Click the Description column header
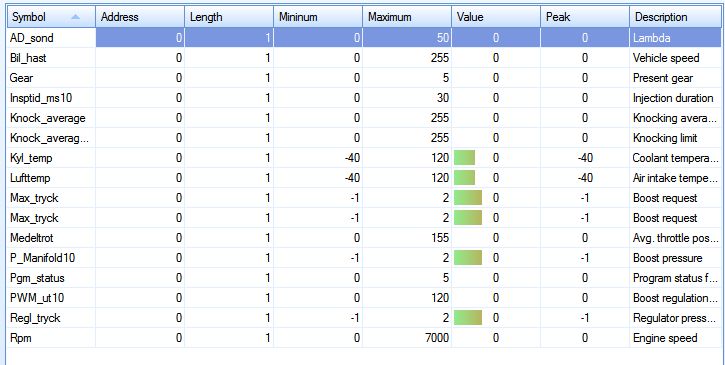This screenshot has height=365, width=725. coord(676,17)
